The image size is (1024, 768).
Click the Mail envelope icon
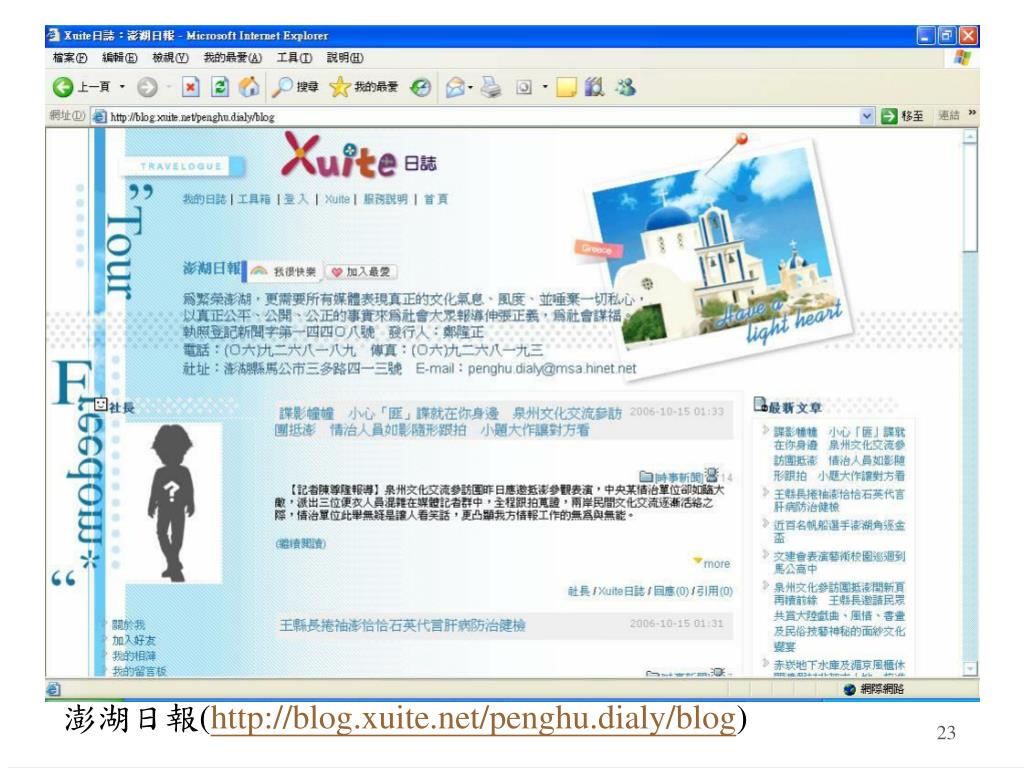click(x=455, y=87)
